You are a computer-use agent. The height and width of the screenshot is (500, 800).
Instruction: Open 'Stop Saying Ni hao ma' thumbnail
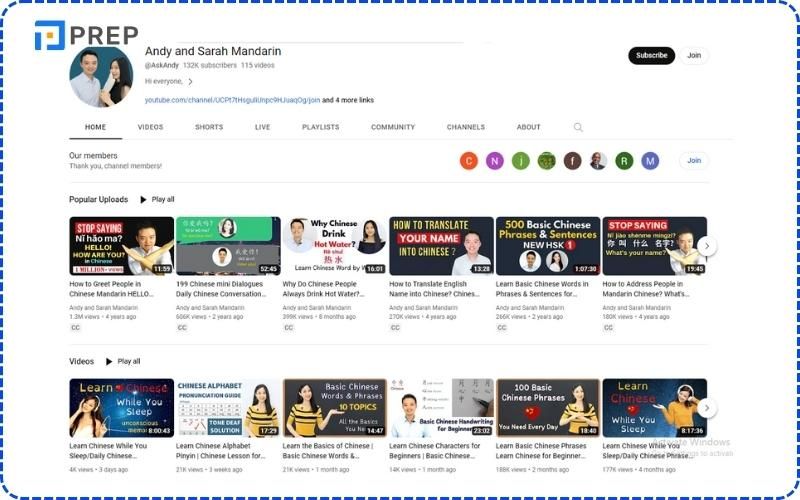(x=121, y=246)
